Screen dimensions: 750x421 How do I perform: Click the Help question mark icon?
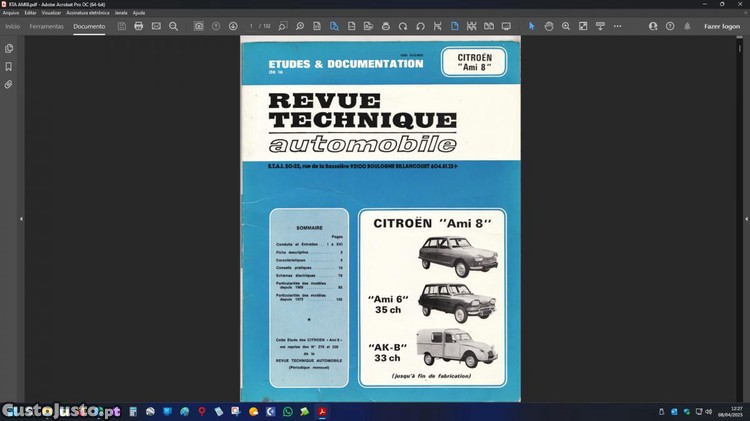670,26
